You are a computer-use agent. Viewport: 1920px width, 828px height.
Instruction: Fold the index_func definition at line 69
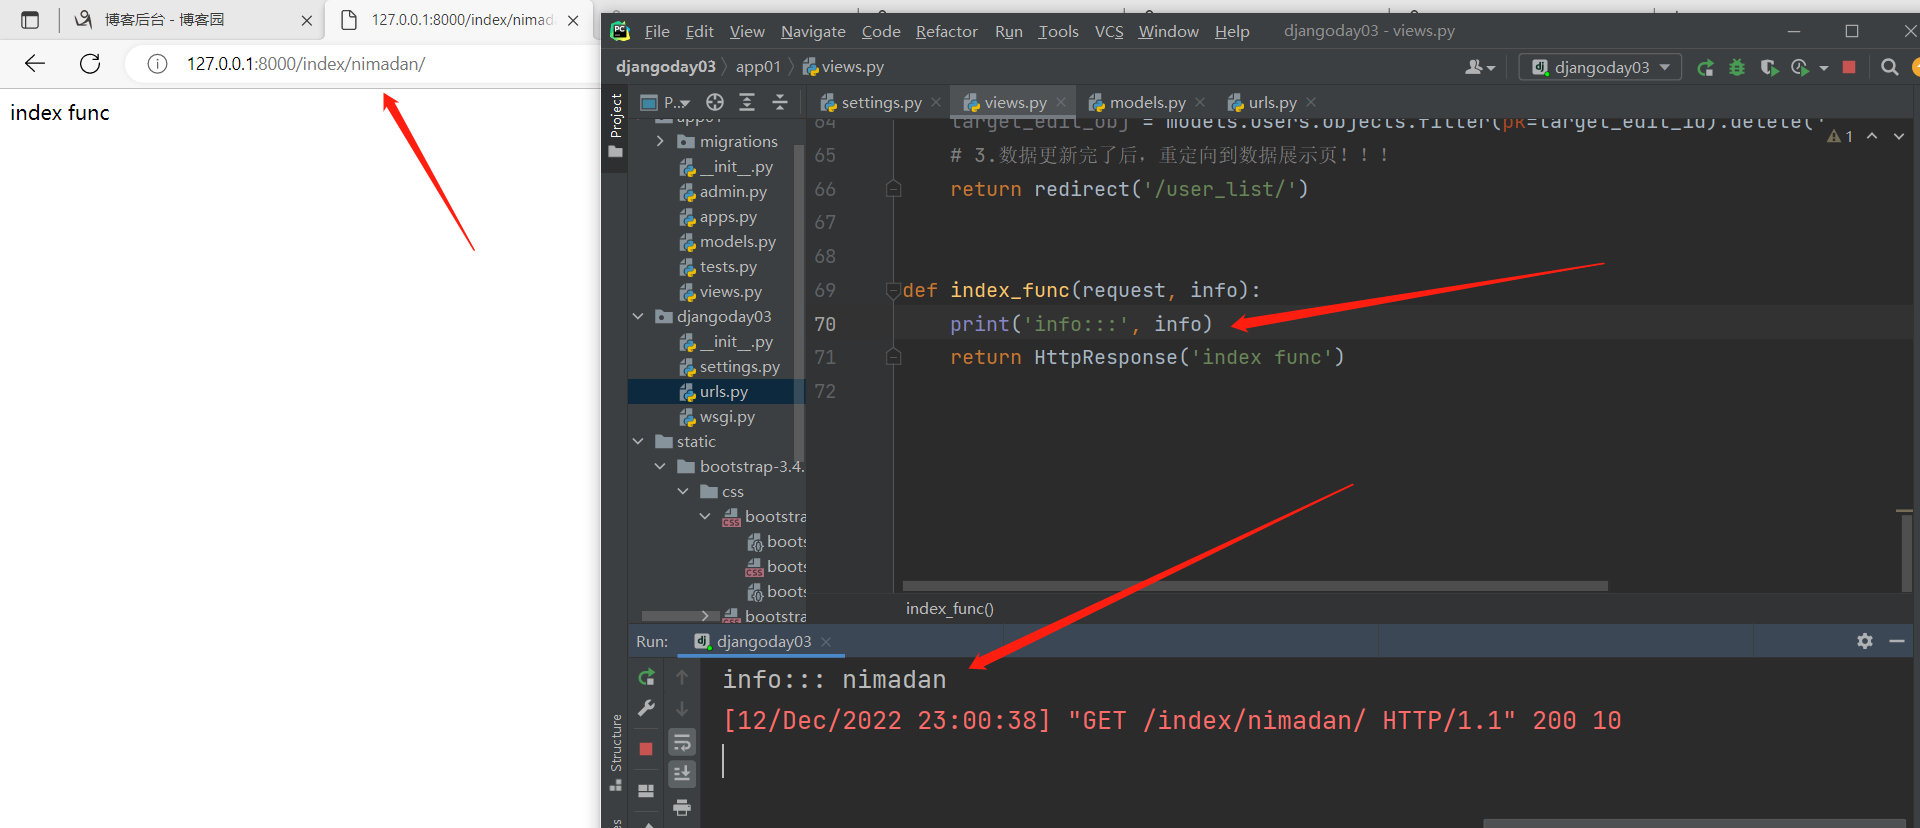point(893,291)
